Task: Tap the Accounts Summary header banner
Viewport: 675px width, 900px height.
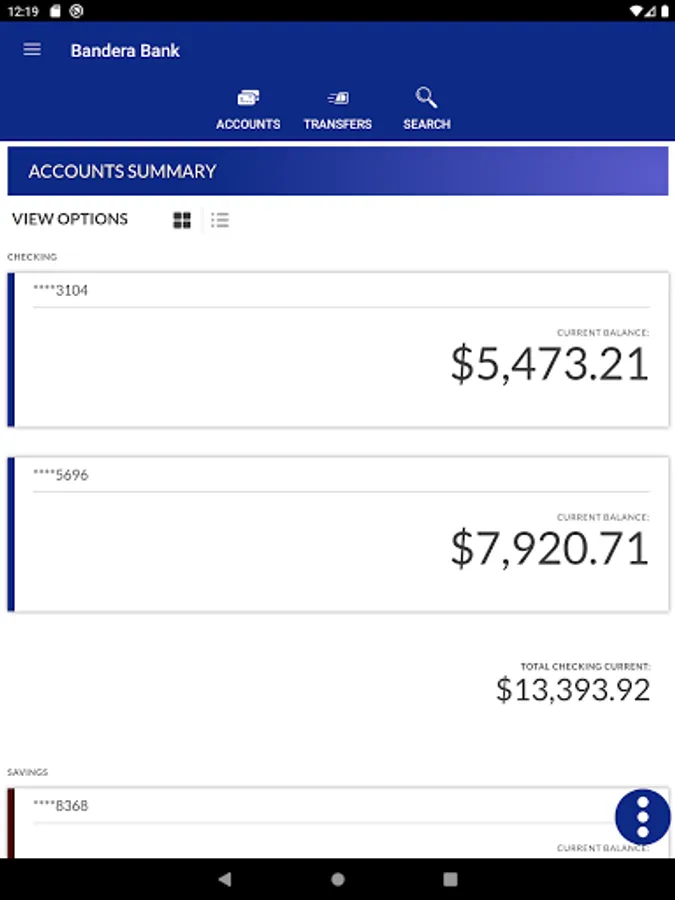Action: [338, 171]
